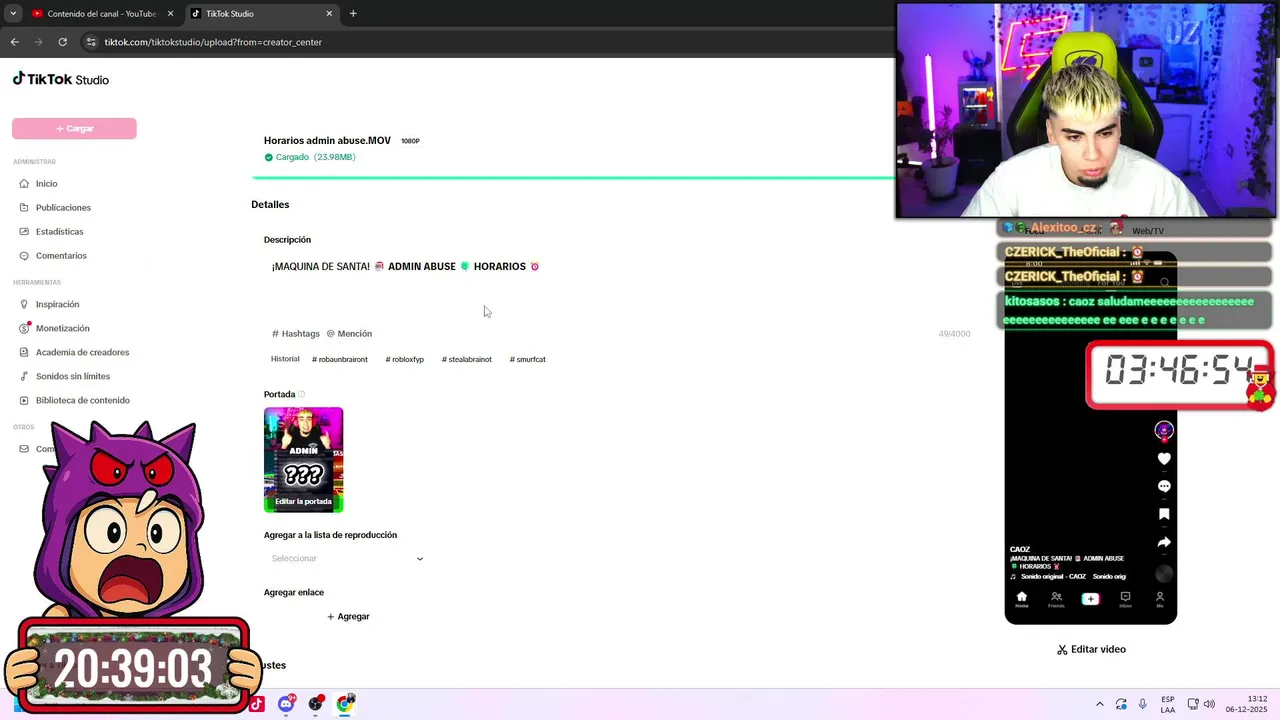Click the site info icon in address bar
1280x720 pixels.
pyautogui.click(x=91, y=42)
